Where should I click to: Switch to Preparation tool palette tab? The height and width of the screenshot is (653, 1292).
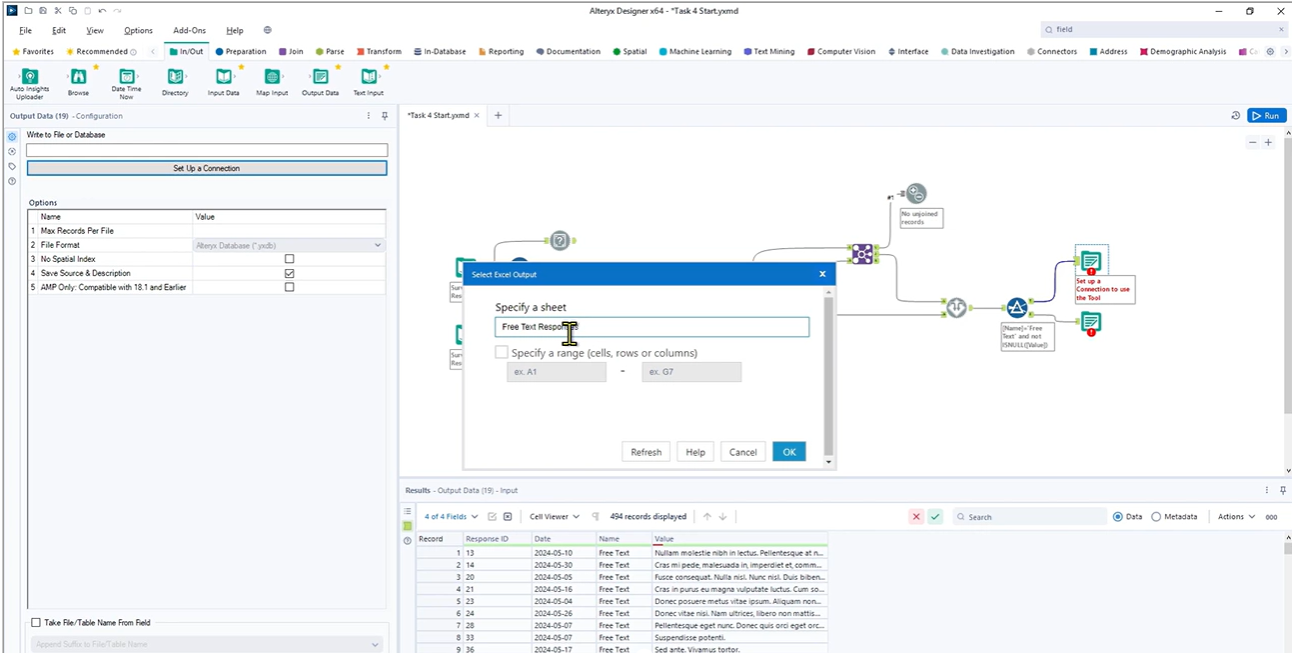click(241, 51)
